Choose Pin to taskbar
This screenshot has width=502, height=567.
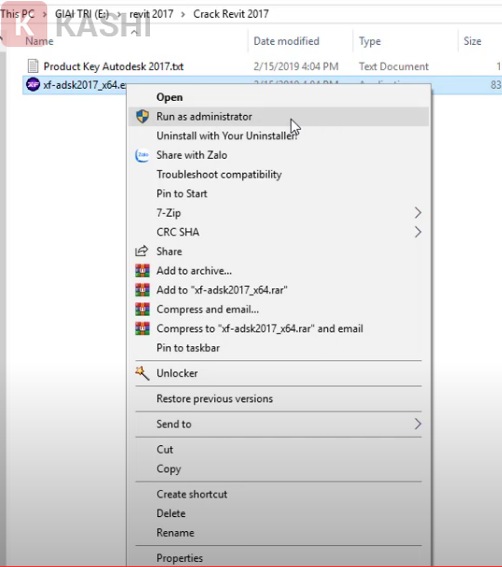click(188, 348)
